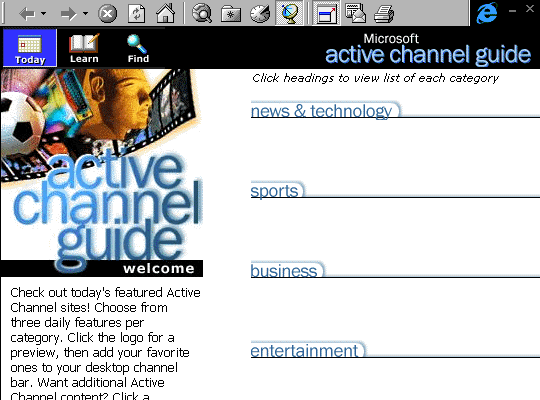Screen dimensions: 540x400
Task: Select the Today tab
Action: pyautogui.click(x=30, y=48)
